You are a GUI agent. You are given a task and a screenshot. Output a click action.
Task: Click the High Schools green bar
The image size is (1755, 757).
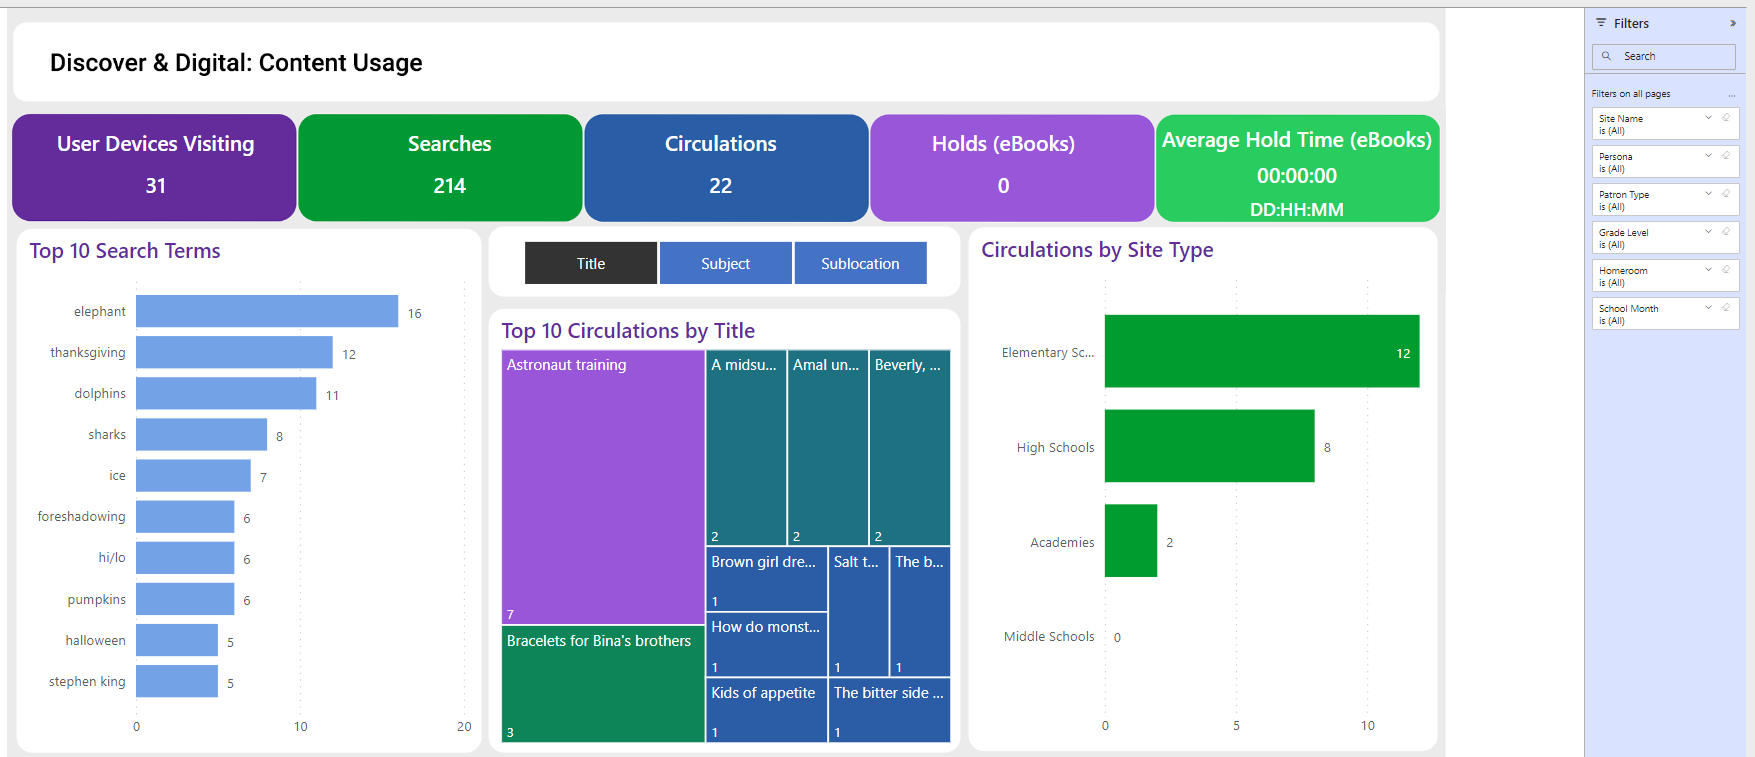(x=1209, y=446)
